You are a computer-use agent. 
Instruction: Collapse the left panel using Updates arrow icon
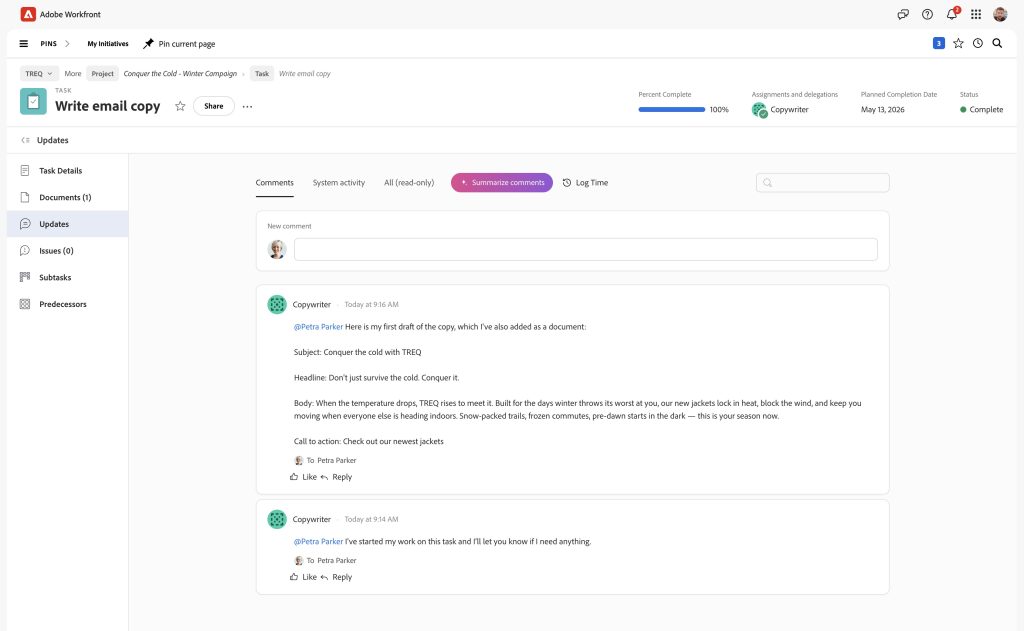coord(25,140)
